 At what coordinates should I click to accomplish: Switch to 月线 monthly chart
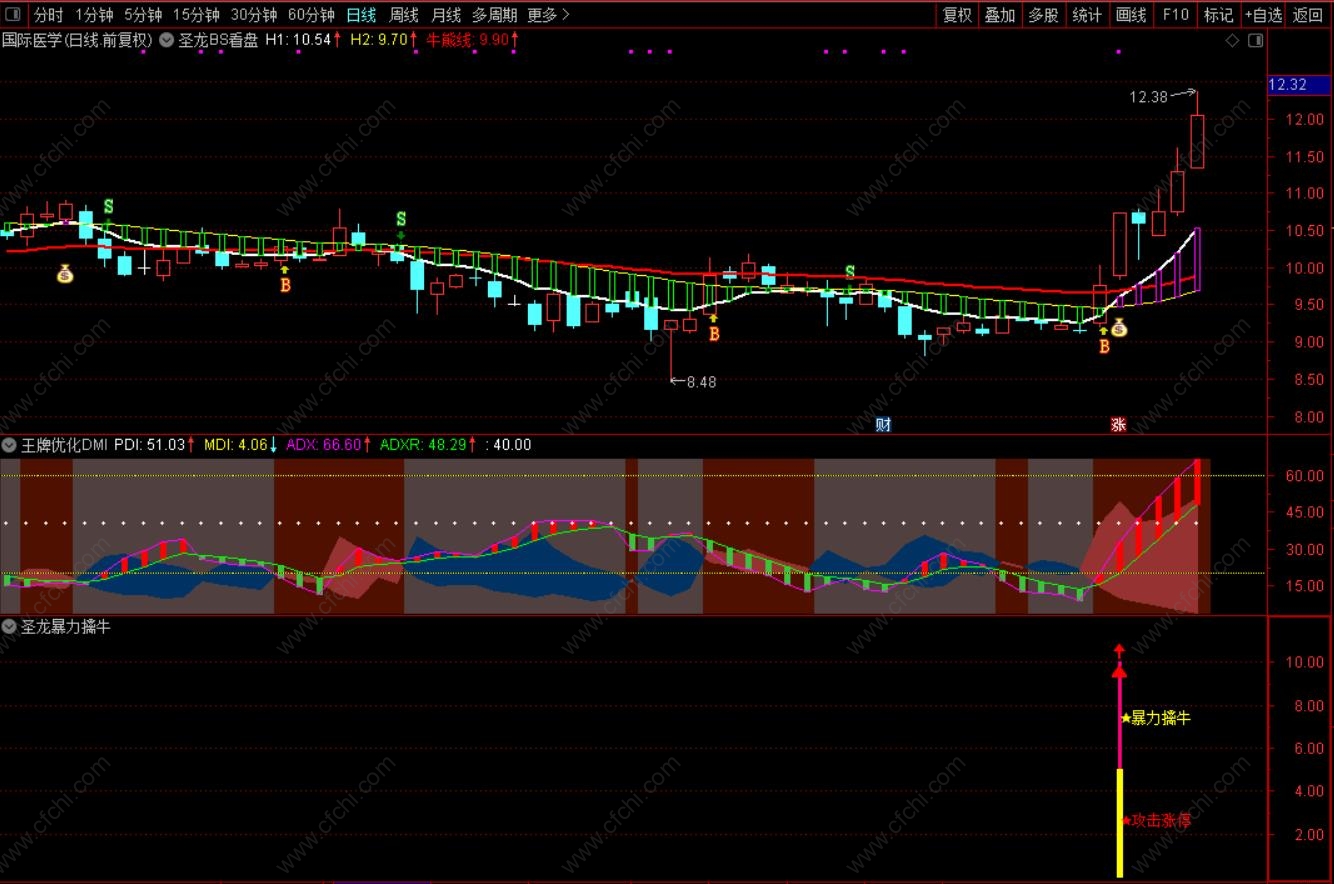pyautogui.click(x=446, y=15)
